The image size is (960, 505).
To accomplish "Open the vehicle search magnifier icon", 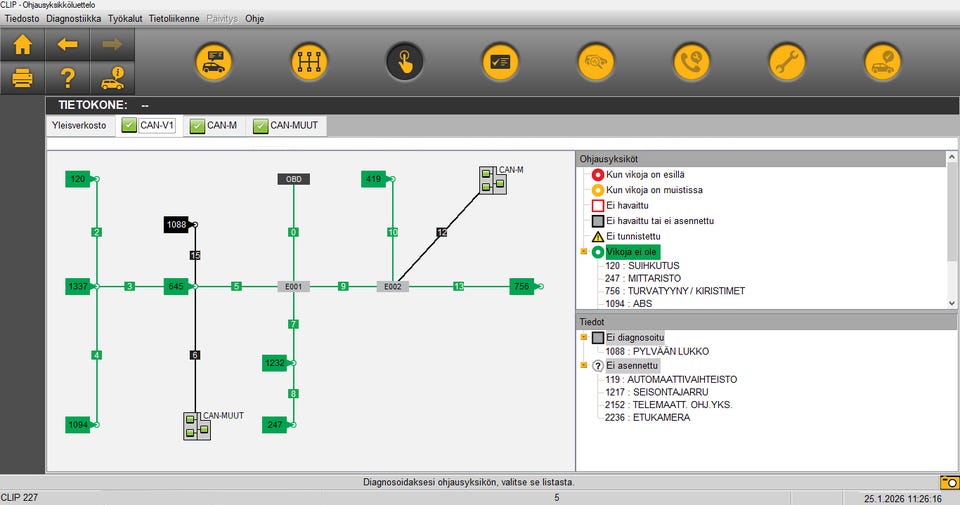I will (x=596, y=62).
